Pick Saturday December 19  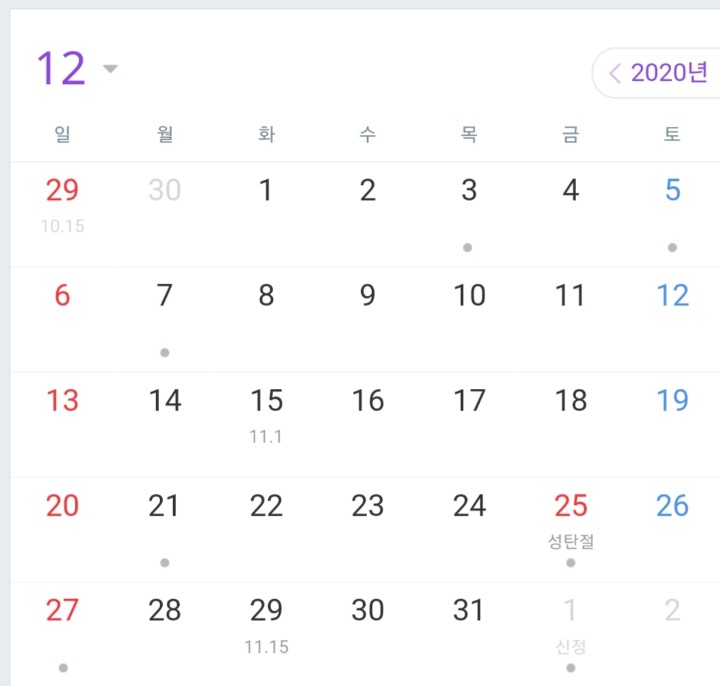point(672,402)
